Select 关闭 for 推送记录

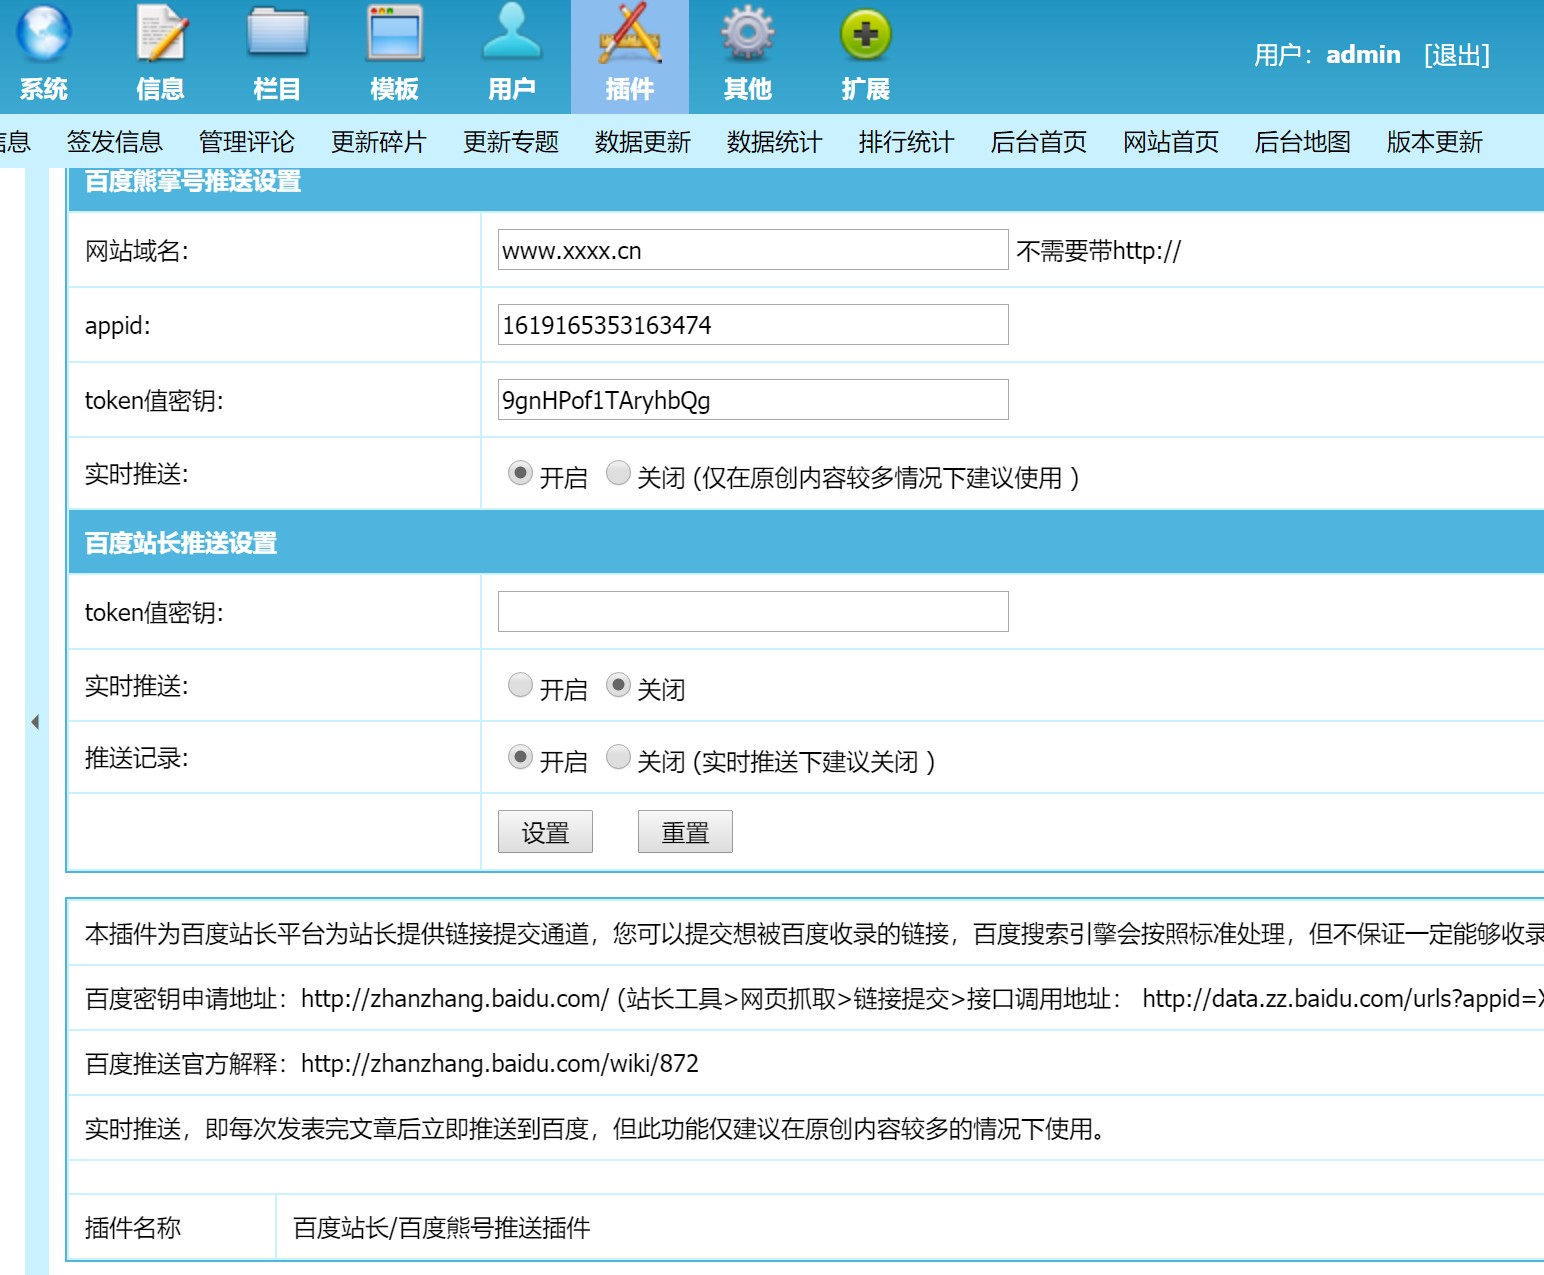[618, 756]
